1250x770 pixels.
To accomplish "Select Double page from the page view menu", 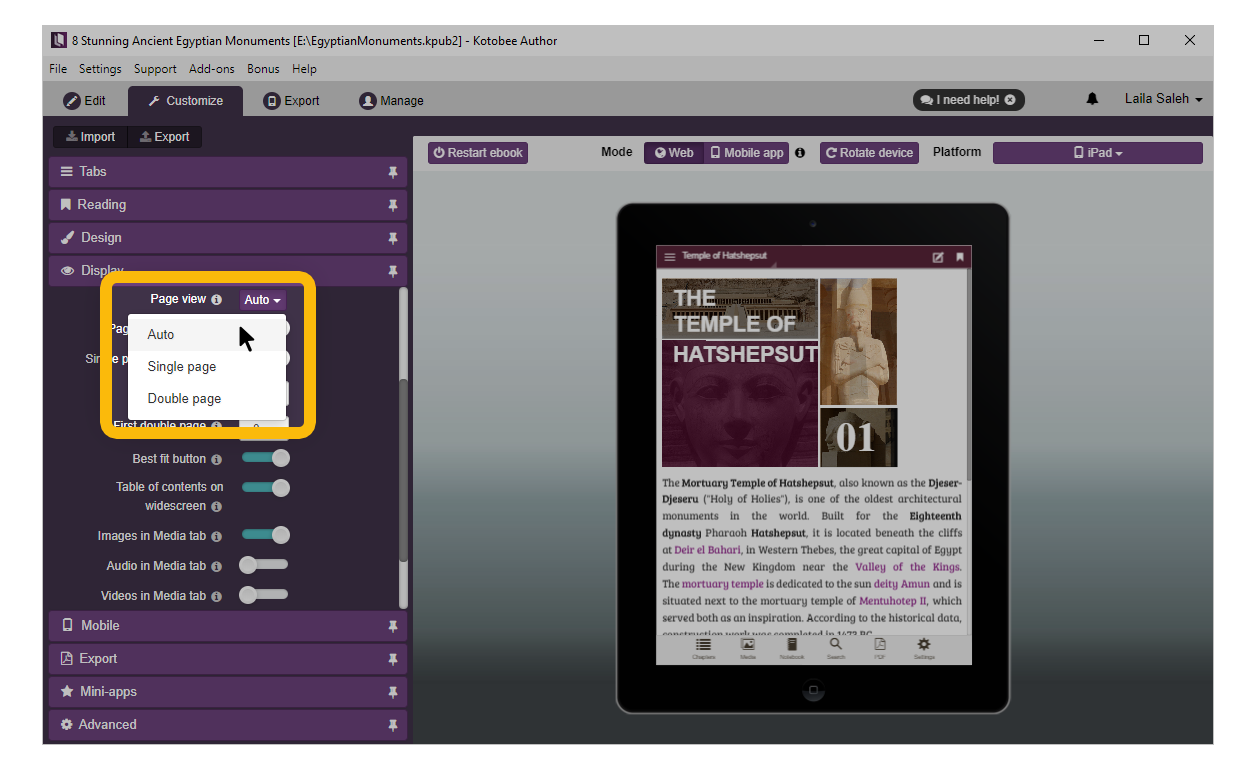I will [x=207, y=399].
